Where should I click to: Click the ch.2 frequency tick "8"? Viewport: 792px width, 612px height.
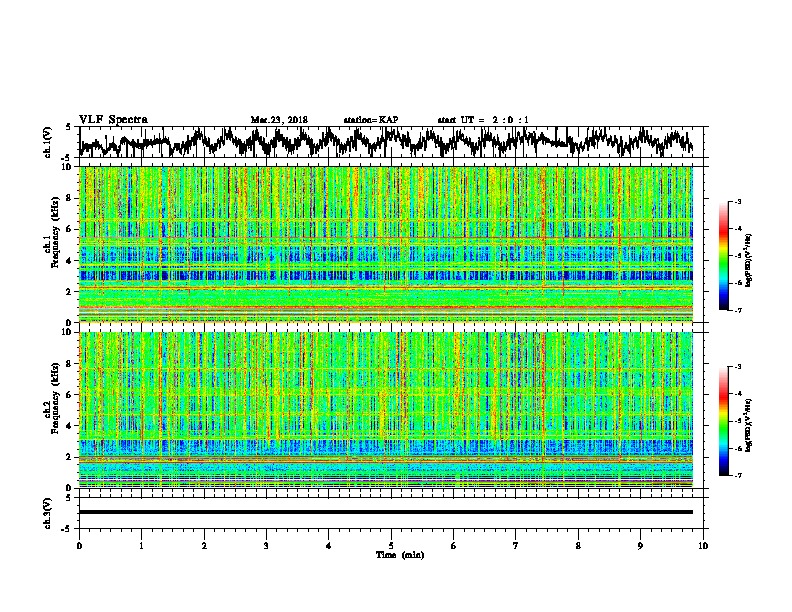click(71, 364)
